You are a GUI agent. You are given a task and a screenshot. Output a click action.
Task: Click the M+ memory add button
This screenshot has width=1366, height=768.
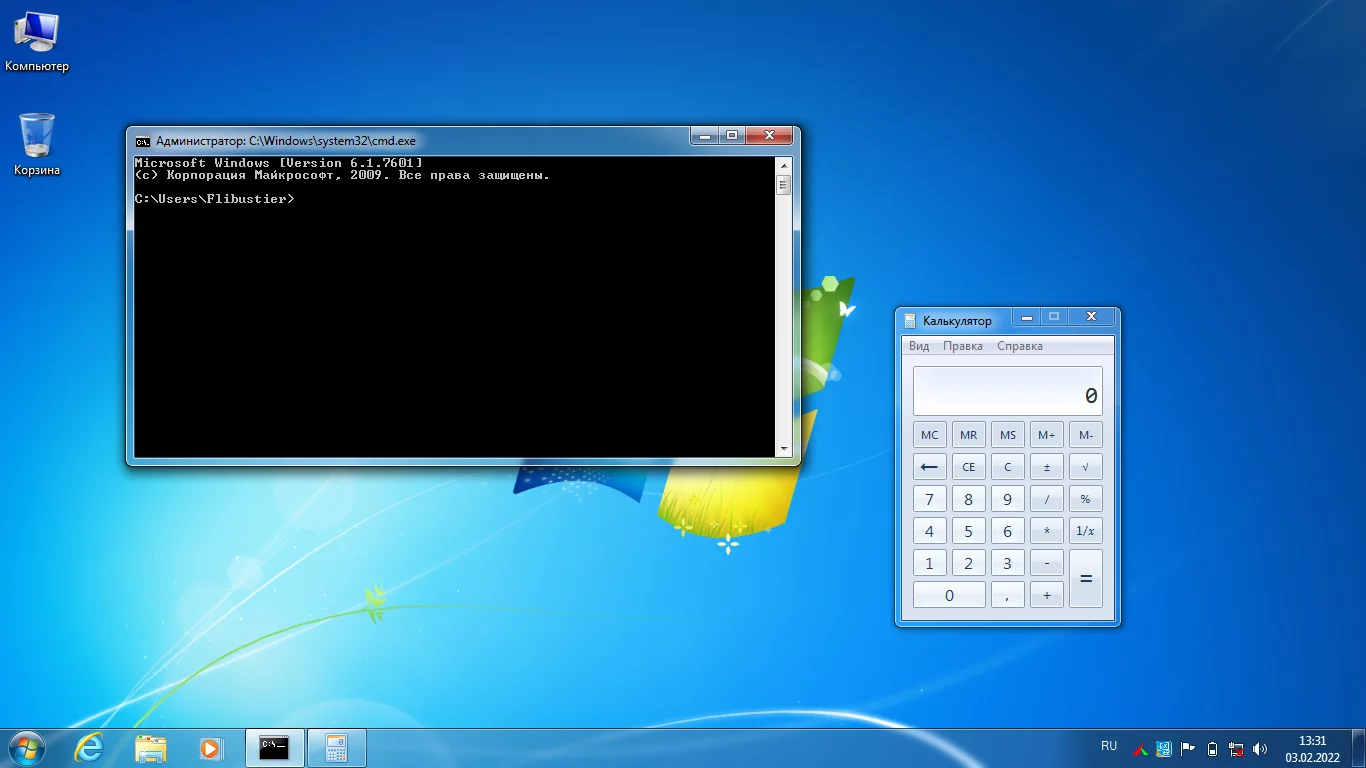[1046, 435]
